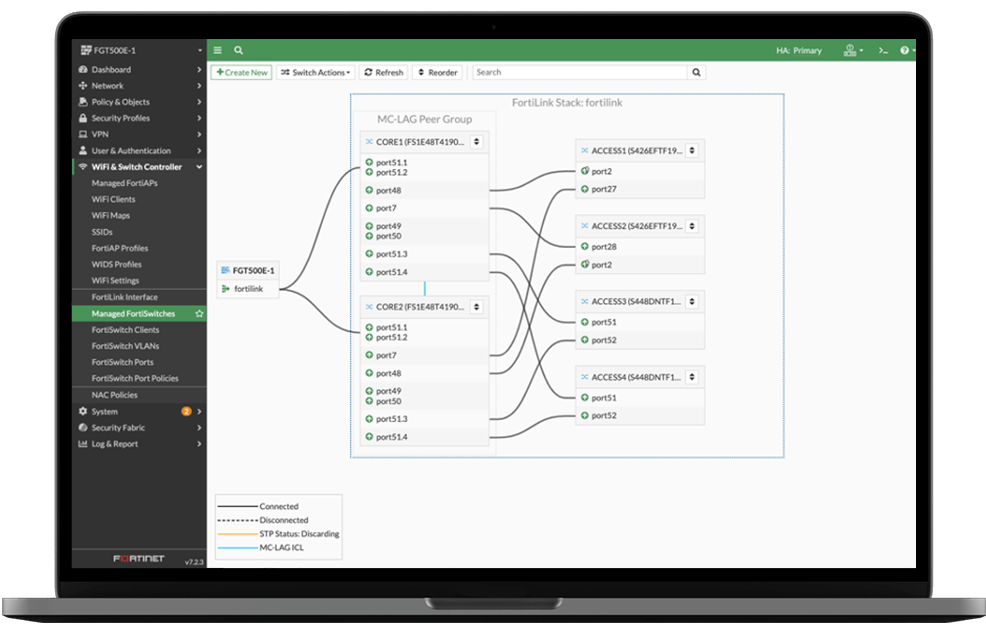
Task: Click the orange notification badge next to System
Action: [186, 411]
